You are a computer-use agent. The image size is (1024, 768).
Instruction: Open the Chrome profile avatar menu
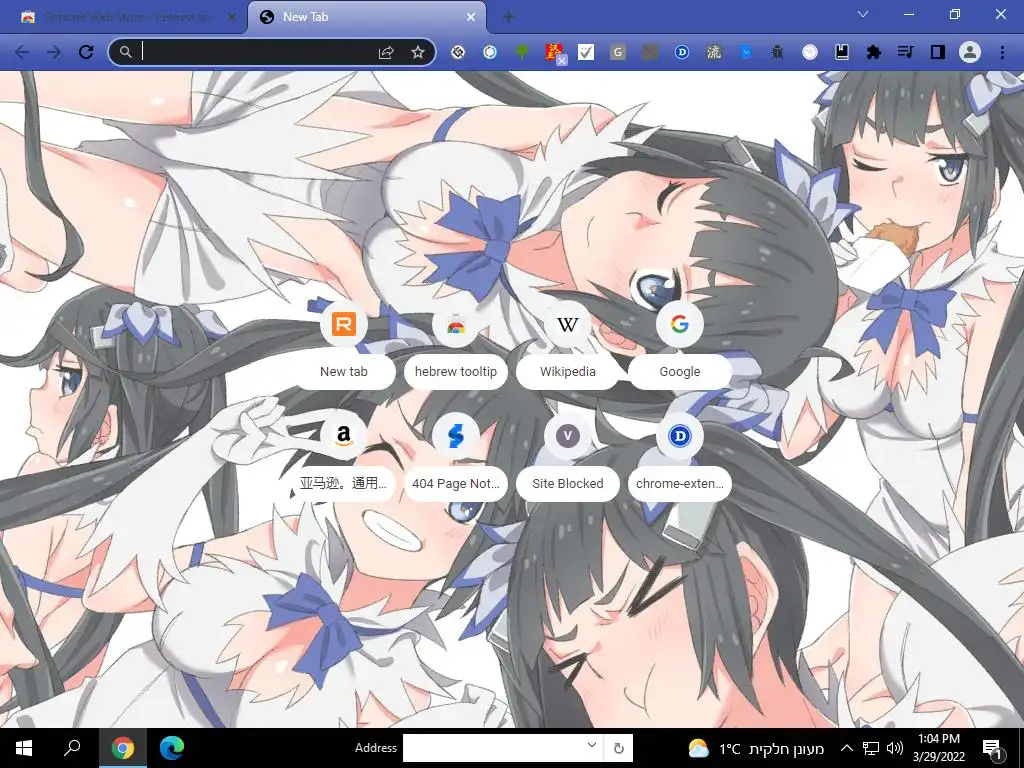(x=970, y=52)
